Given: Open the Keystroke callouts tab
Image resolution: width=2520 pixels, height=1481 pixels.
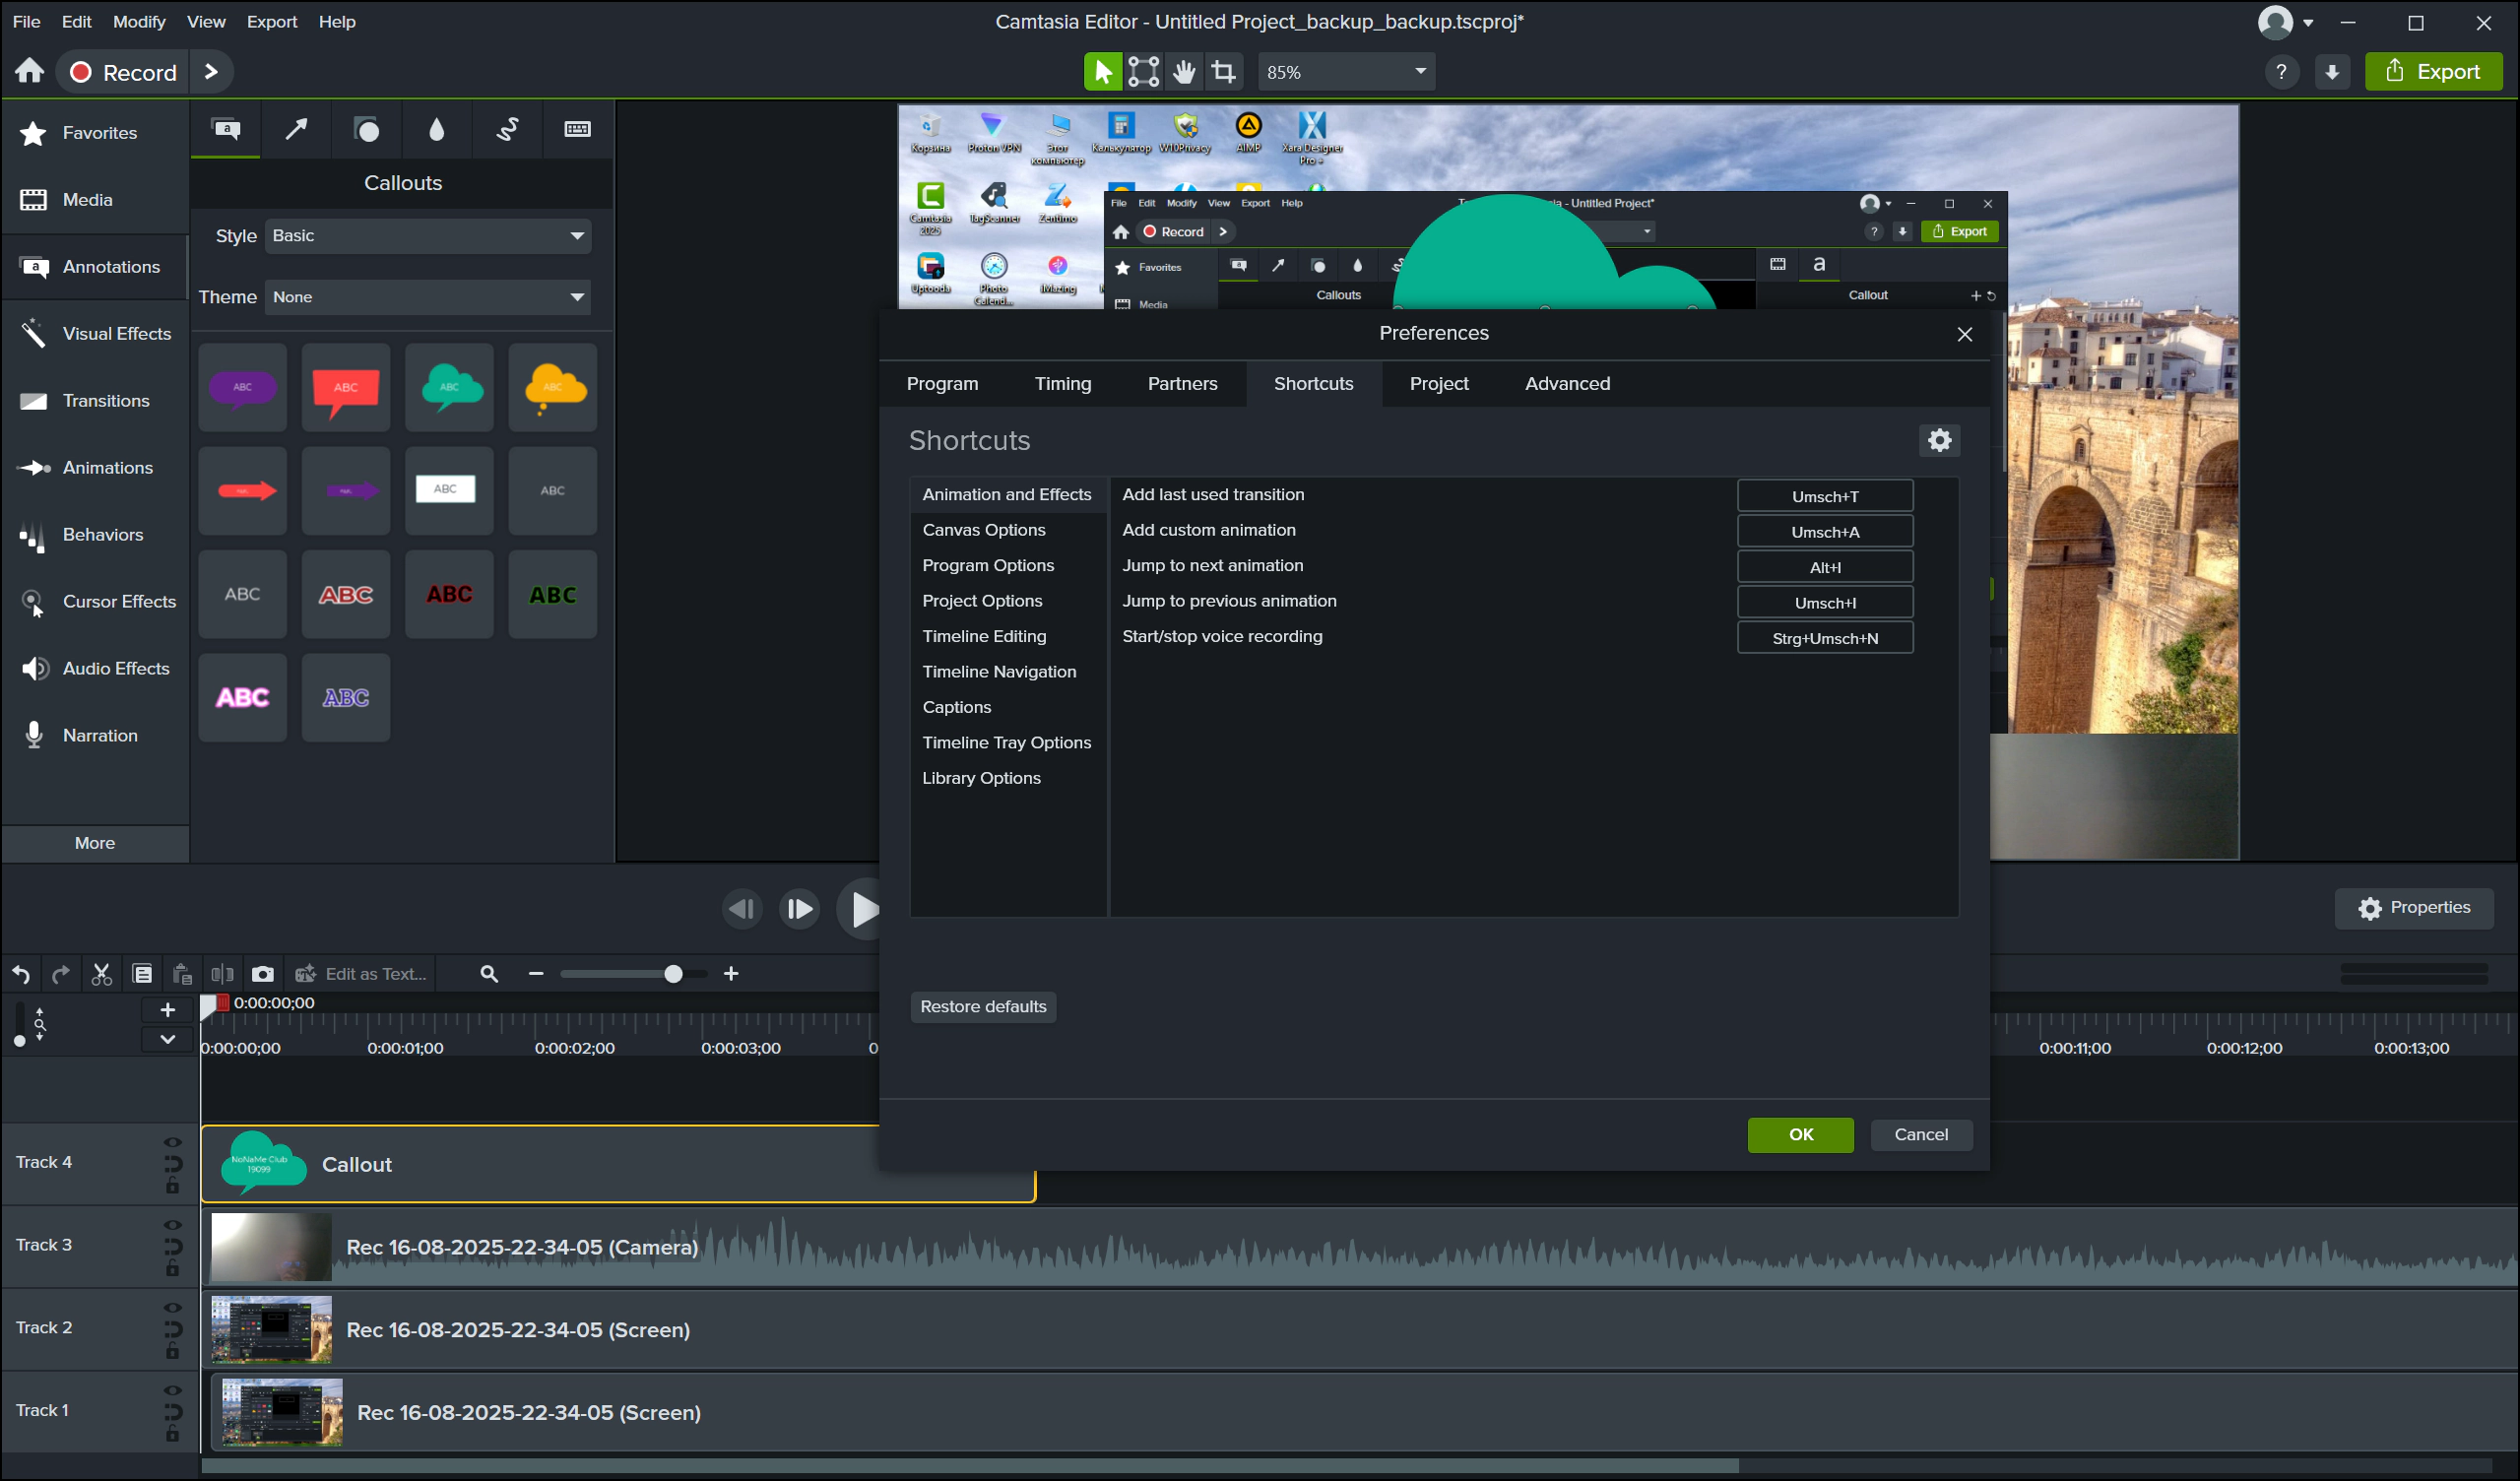Looking at the screenshot, I should 577,130.
